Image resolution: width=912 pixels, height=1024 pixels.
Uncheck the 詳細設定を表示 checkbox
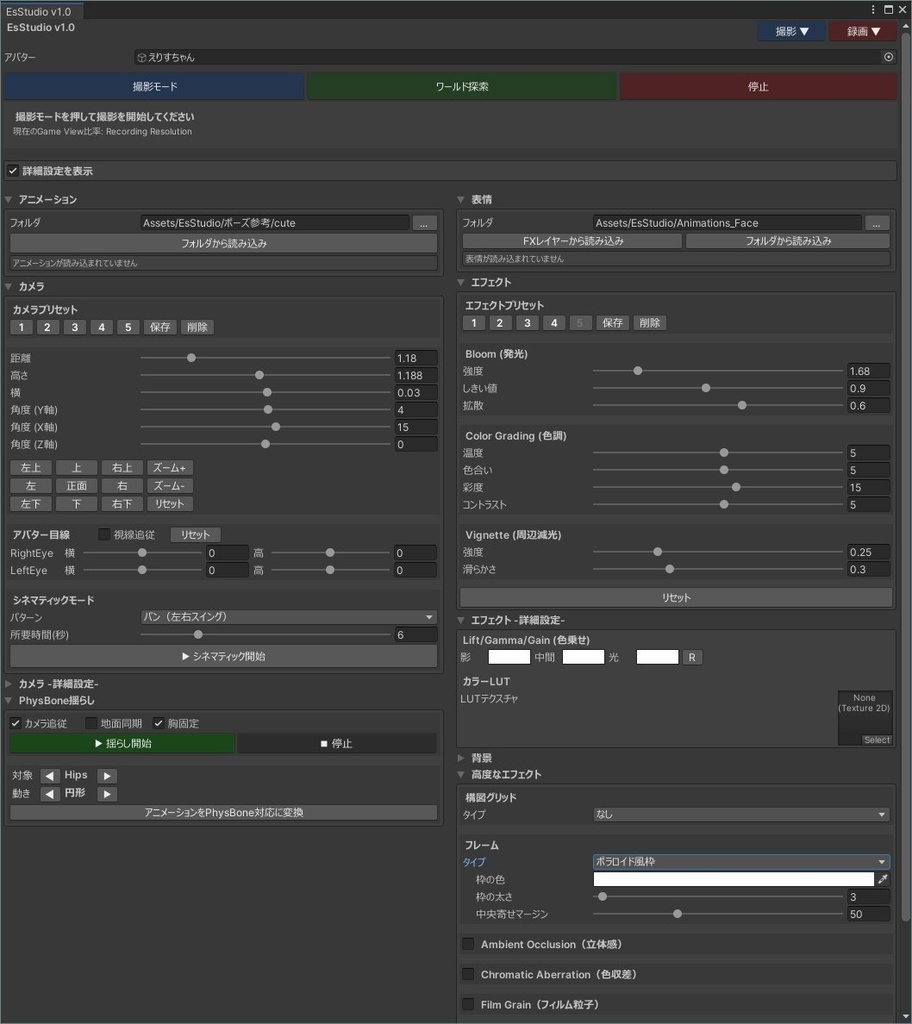(14, 170)
